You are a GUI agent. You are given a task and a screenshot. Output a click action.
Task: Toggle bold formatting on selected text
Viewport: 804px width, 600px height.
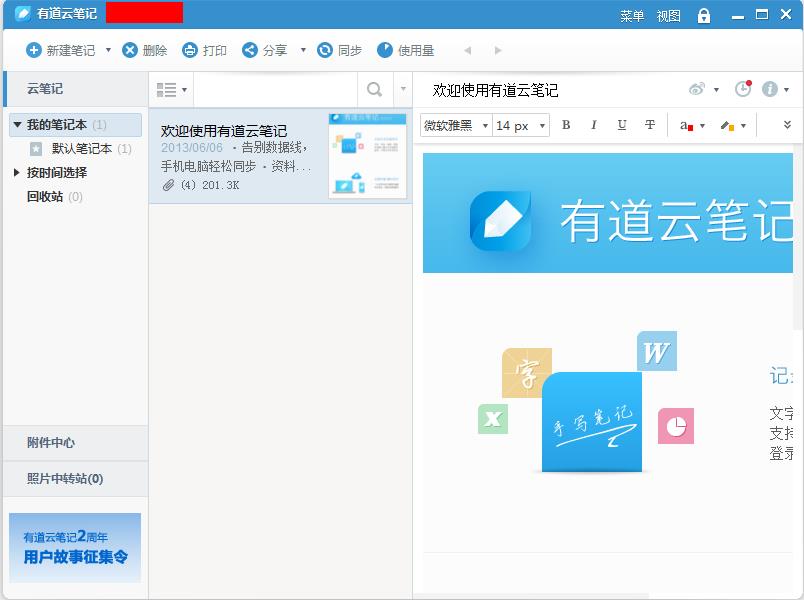pyautogui.click(x=566, y=126)
